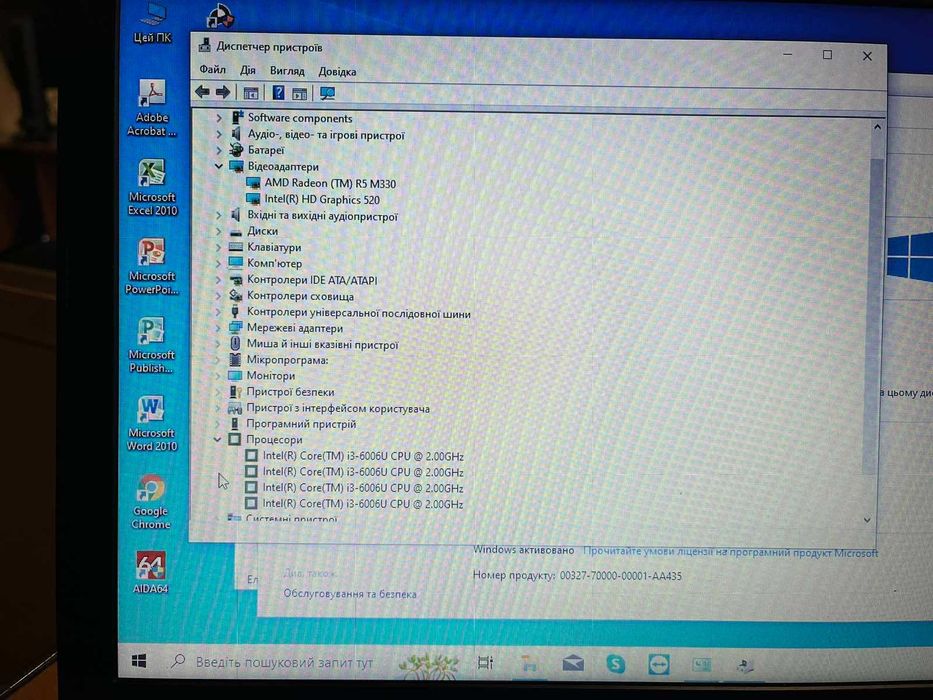Click Device Manager vertical scrollbar thumb
Screen dimensions: 933x700
874,315
